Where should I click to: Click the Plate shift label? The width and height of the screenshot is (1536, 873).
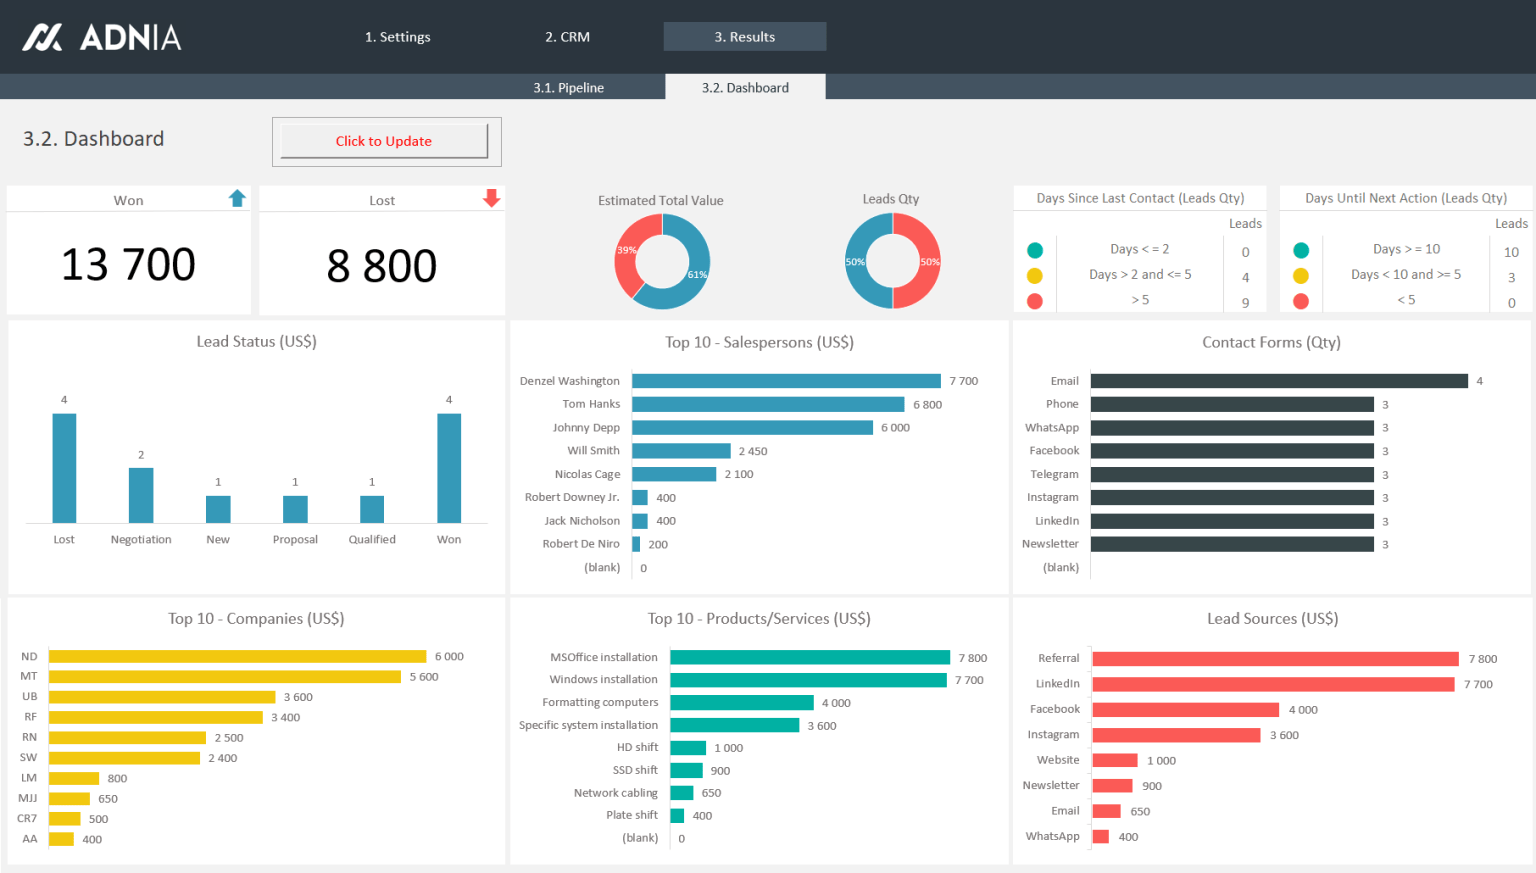tap(632, 815)
